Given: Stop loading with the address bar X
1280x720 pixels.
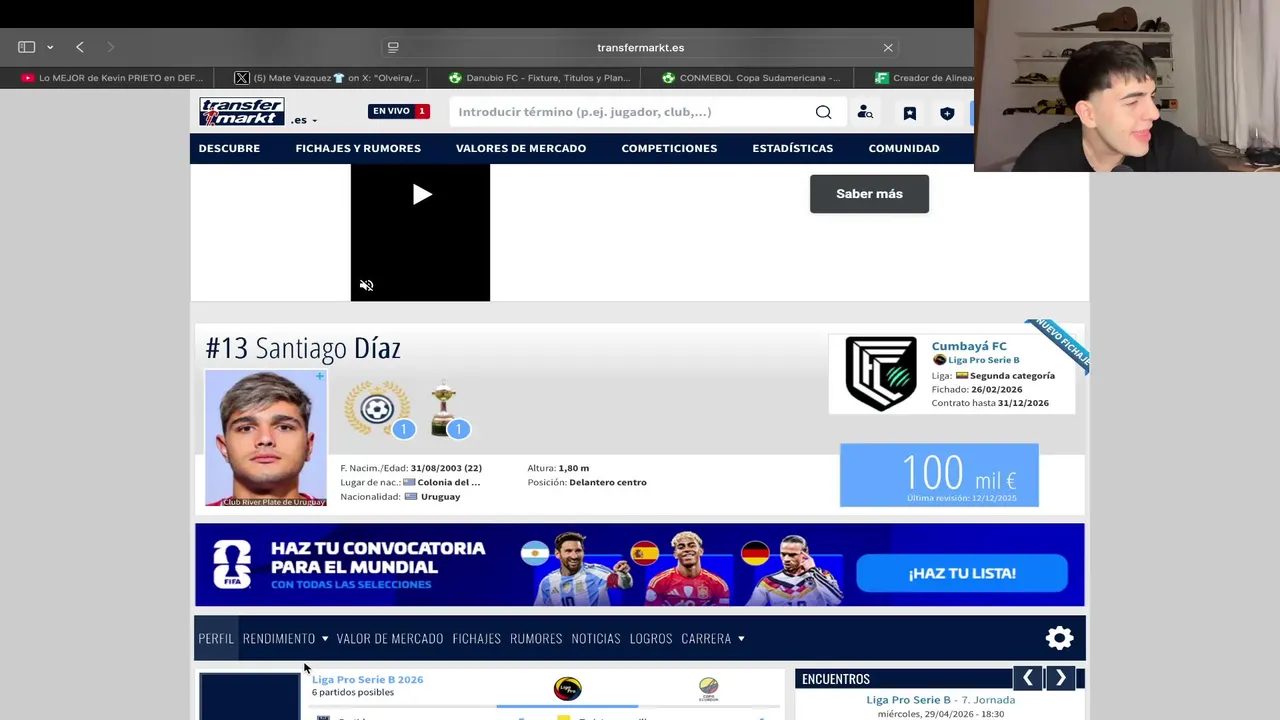Looking at the screenshot, I should coord(888,47).
